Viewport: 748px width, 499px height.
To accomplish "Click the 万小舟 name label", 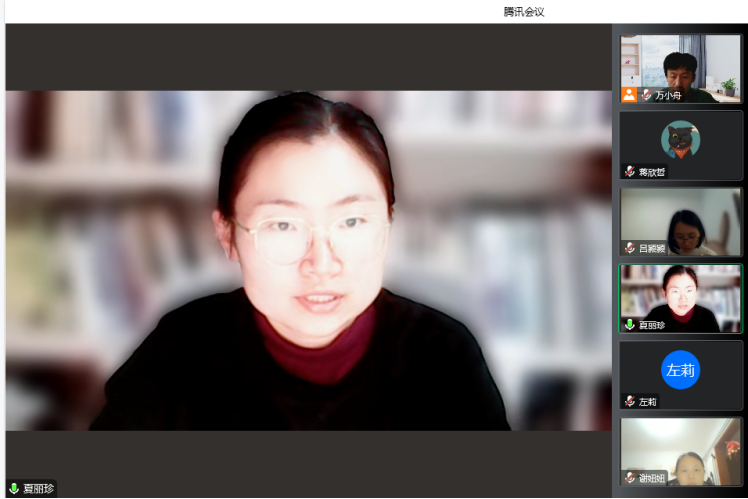I will (668, 96).
